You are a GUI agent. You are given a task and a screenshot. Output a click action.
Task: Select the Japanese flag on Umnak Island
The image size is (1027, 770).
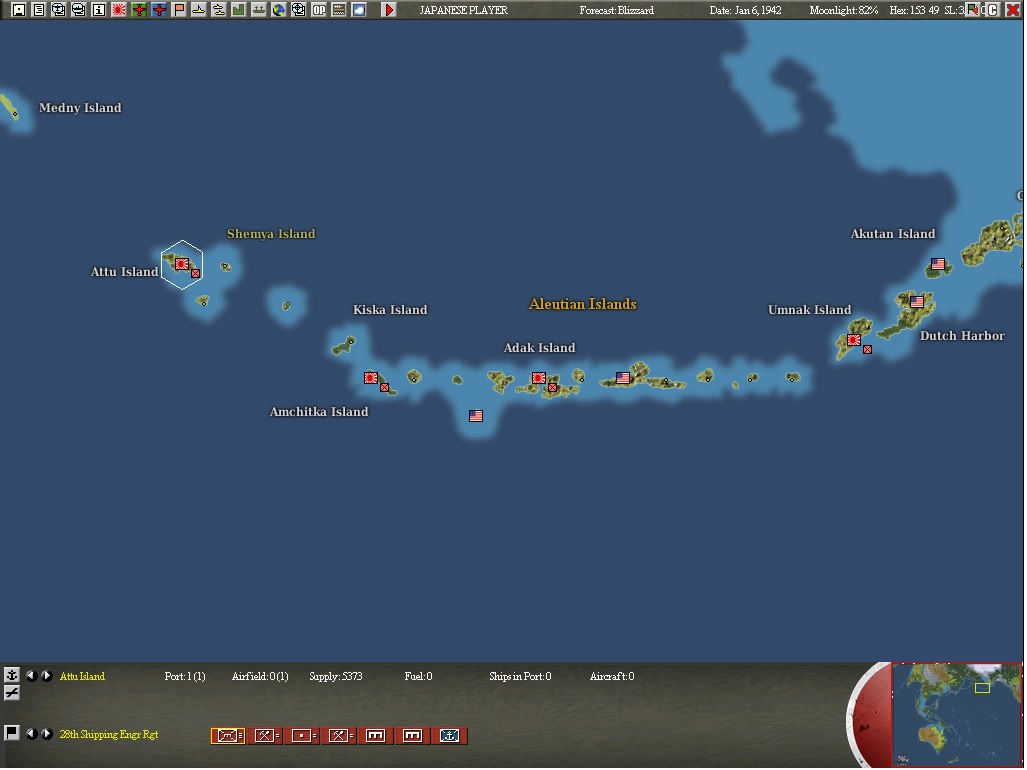[x=853, y=340]
